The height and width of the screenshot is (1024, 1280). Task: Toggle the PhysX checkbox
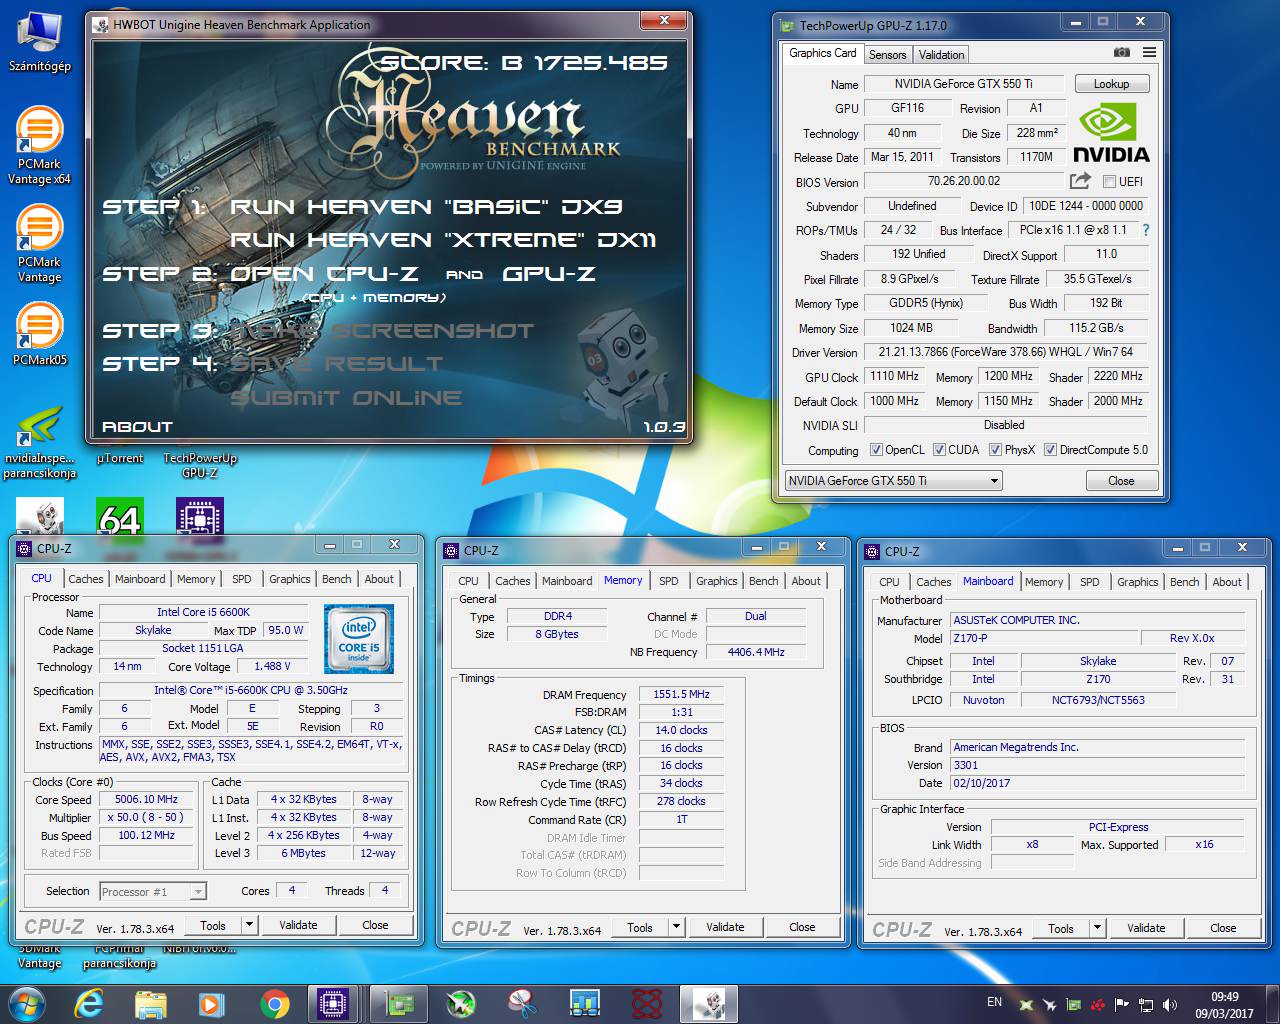pyautogui.click(x=995, y=450)
